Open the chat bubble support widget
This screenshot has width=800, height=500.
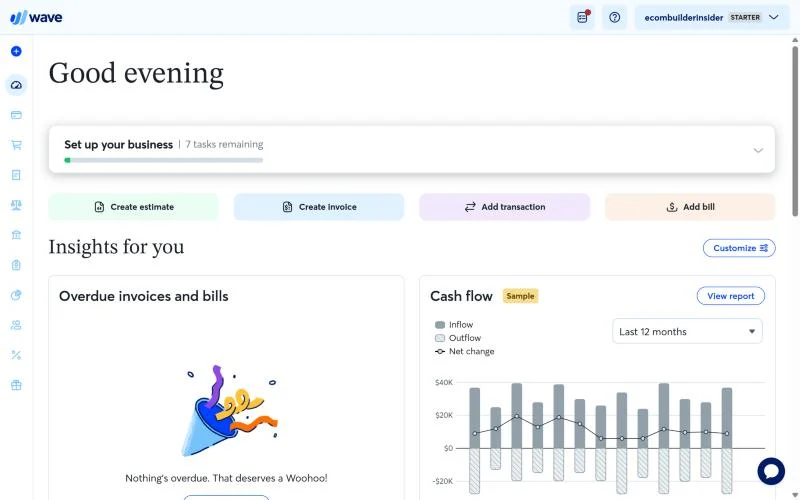771,471
